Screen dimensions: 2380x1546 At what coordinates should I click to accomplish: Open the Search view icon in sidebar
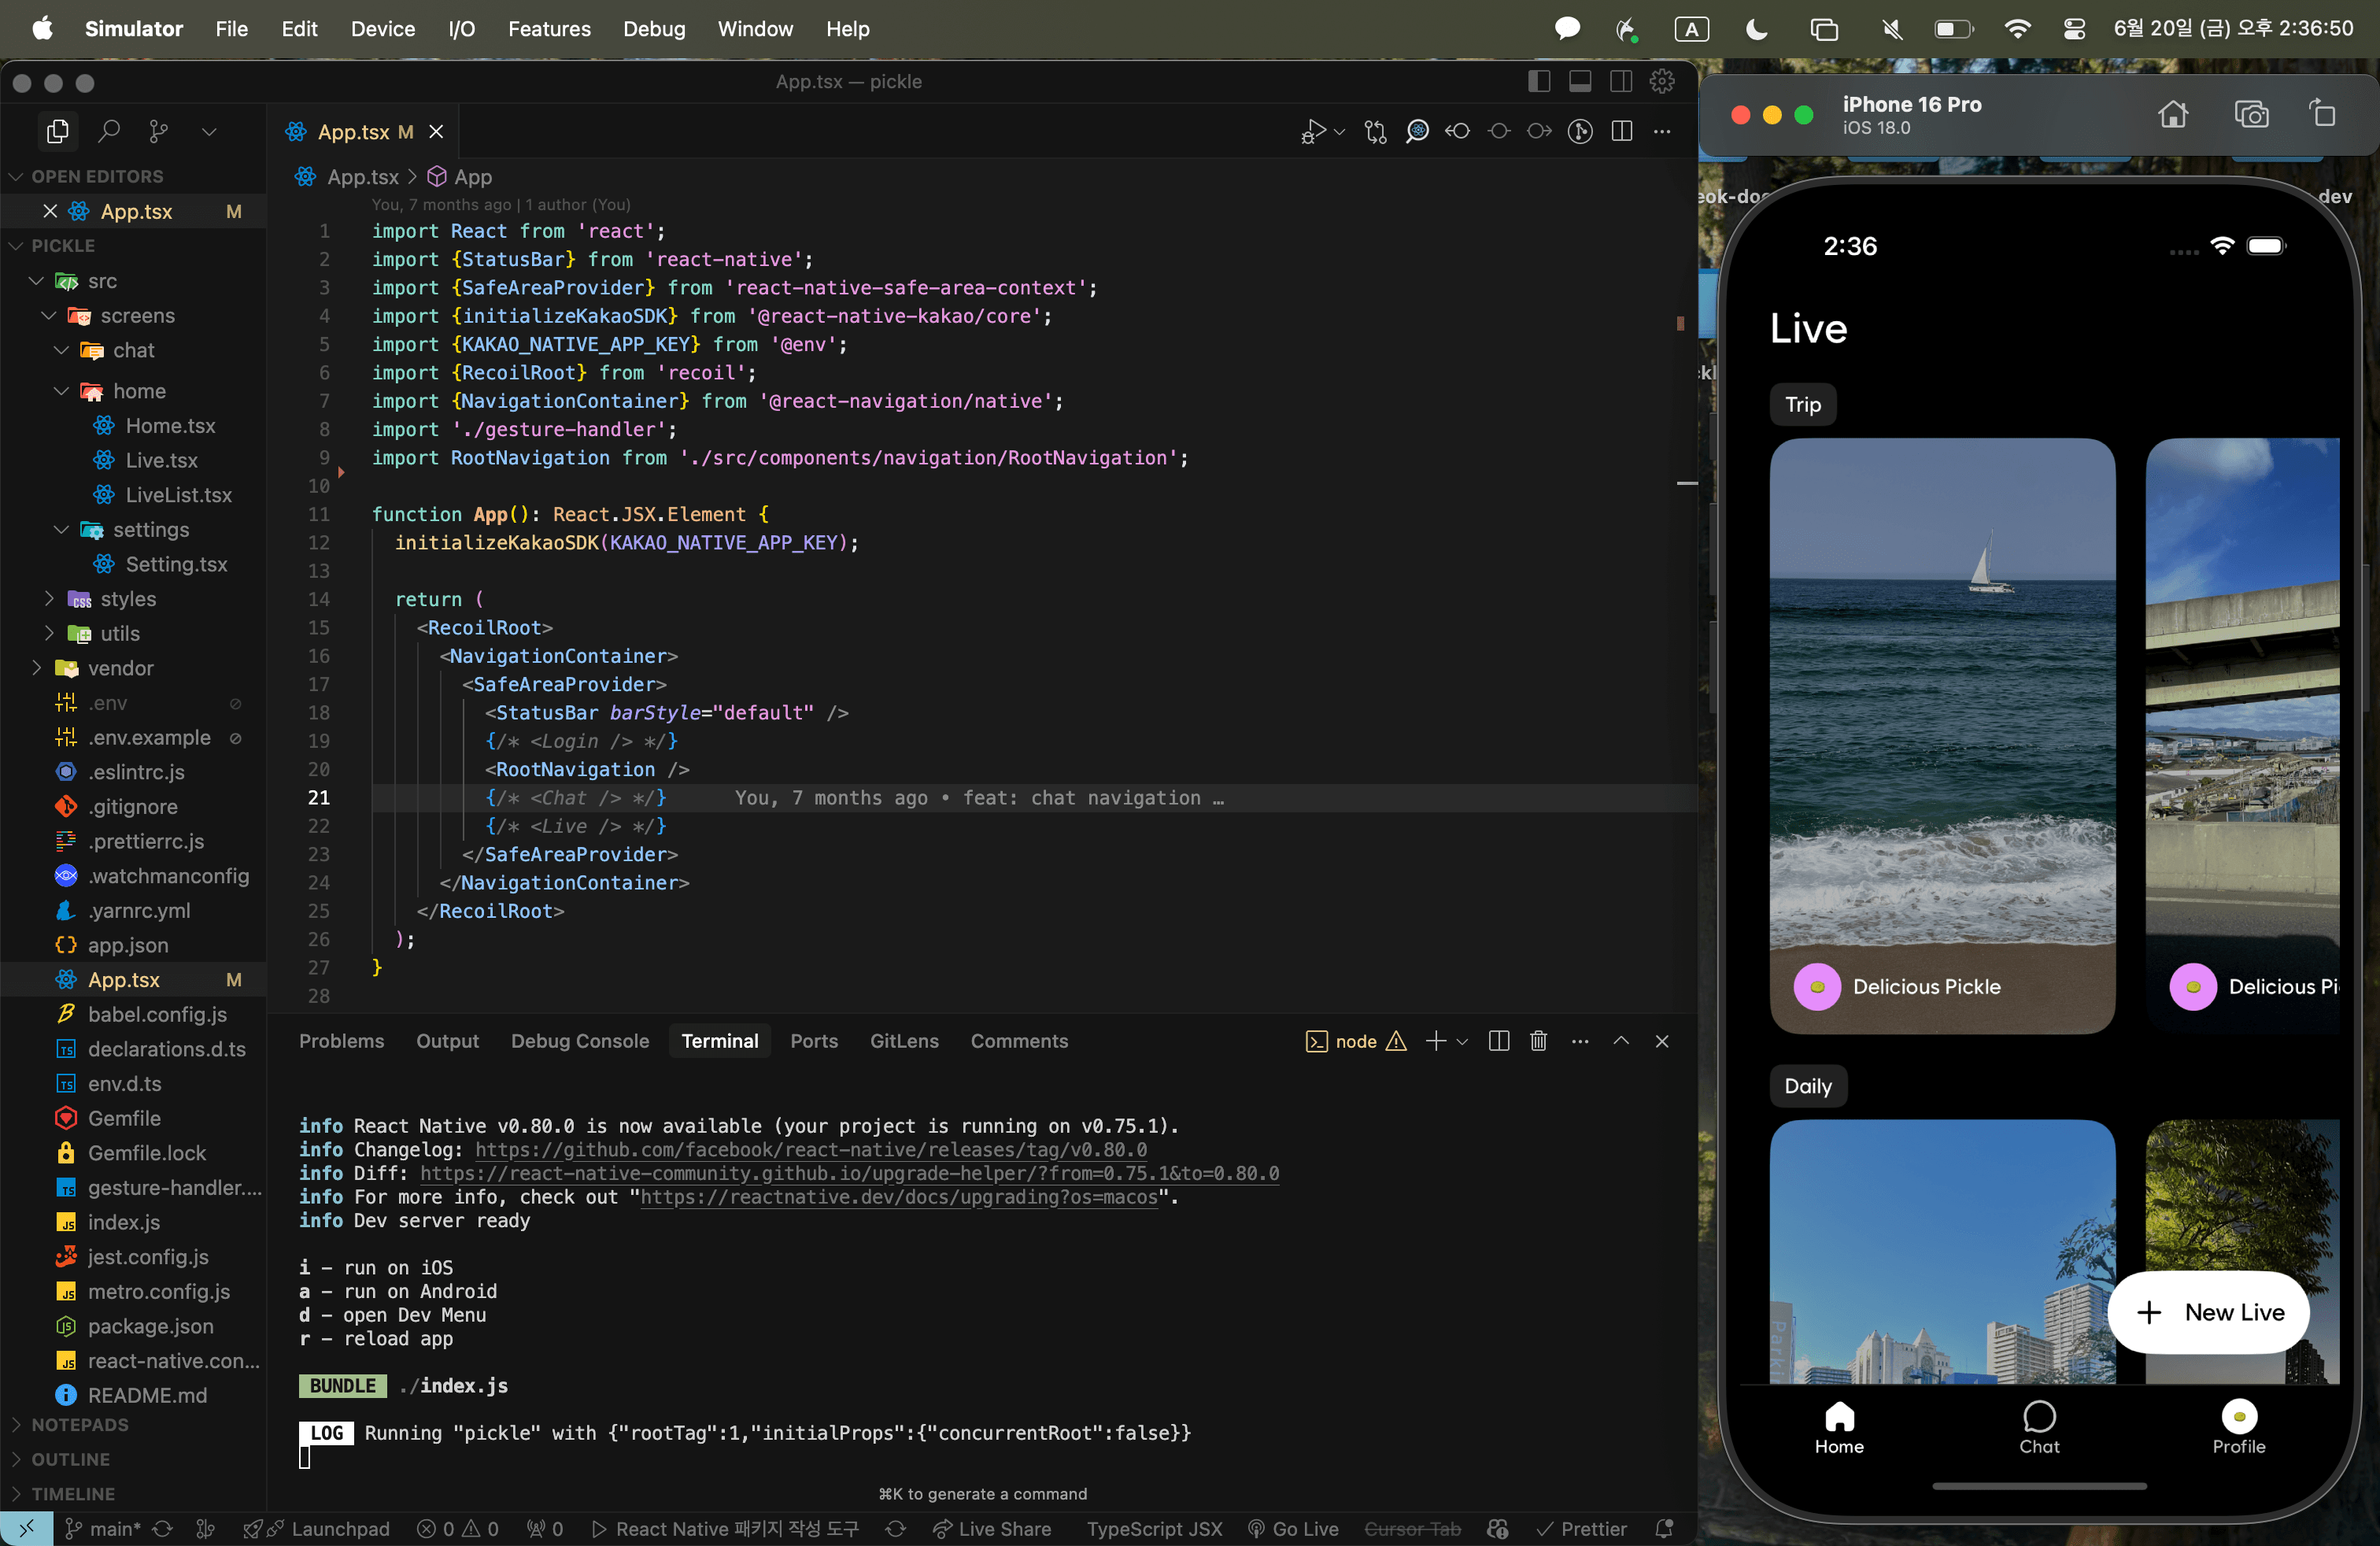pos(108,131)
